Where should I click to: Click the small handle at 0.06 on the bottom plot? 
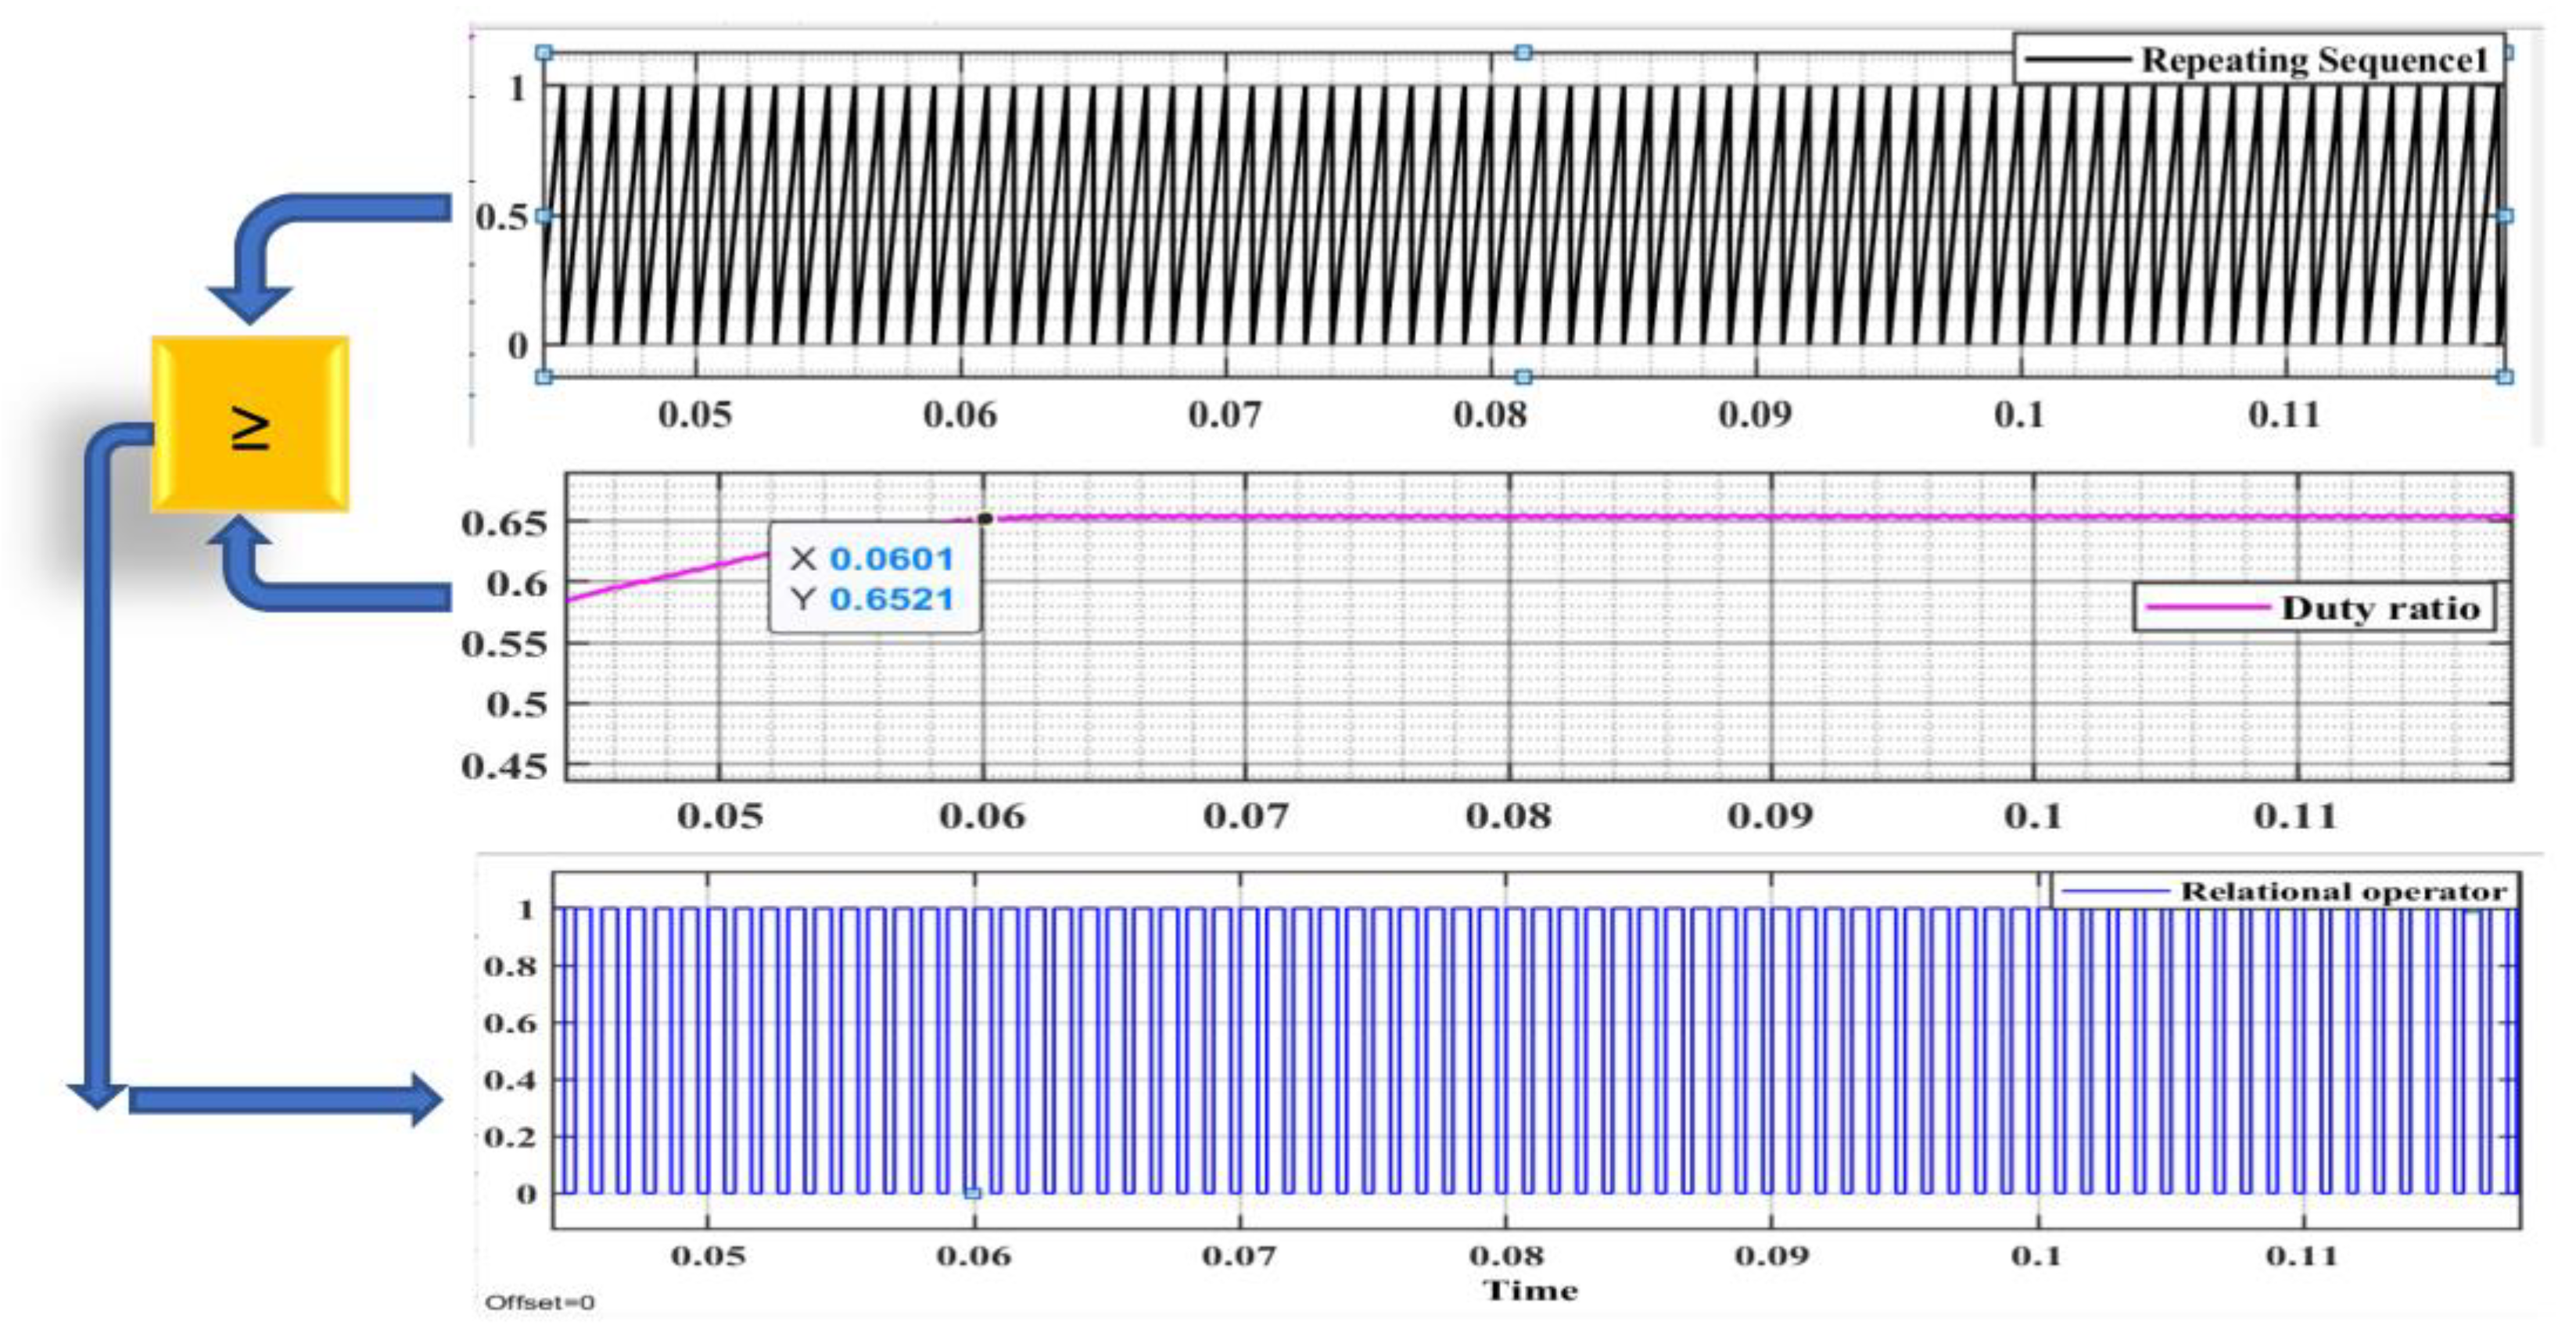tap(973, 1192)
